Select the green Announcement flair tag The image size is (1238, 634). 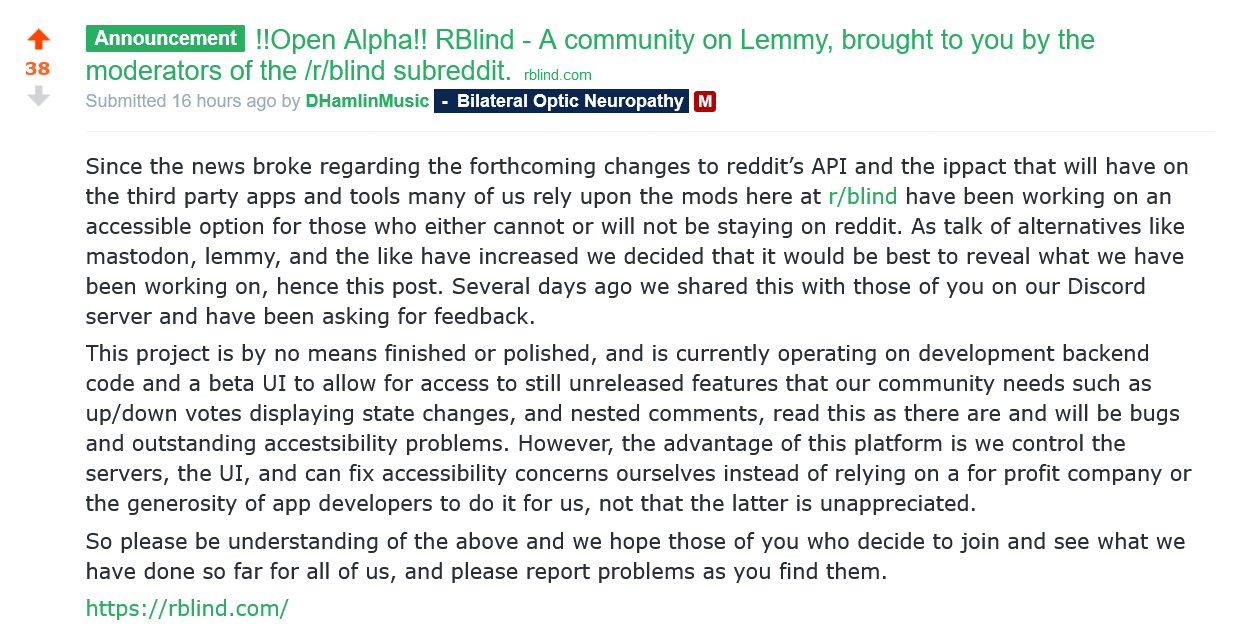(165, 39)
